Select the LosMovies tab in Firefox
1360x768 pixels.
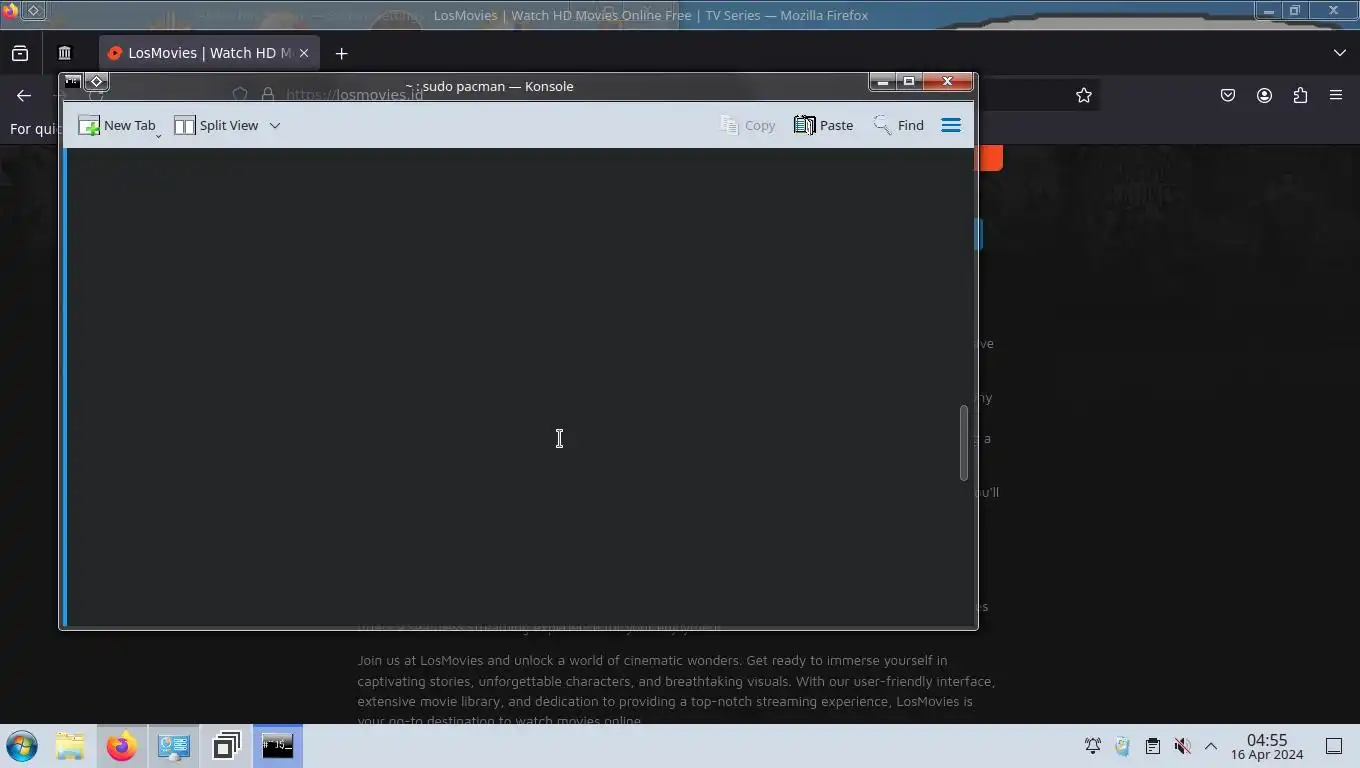[209, 53]
